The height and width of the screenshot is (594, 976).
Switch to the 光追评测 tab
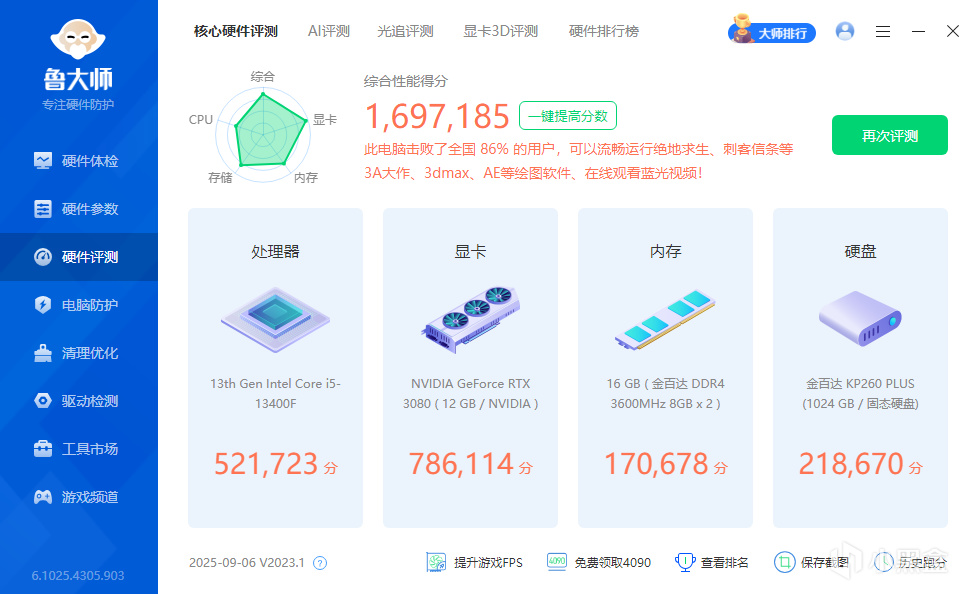point(405,31)
